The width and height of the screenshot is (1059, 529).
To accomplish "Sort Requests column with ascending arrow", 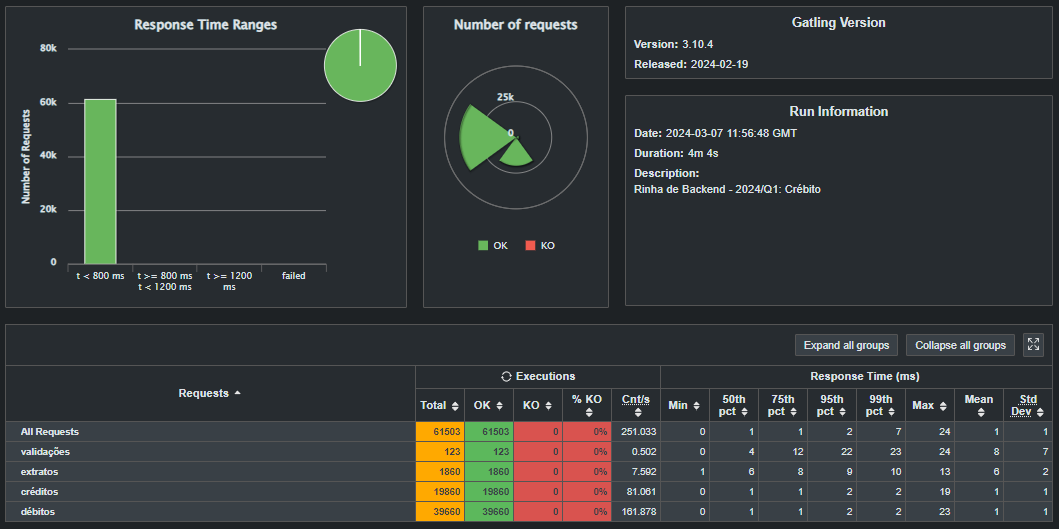I will (x=237, y=393).
